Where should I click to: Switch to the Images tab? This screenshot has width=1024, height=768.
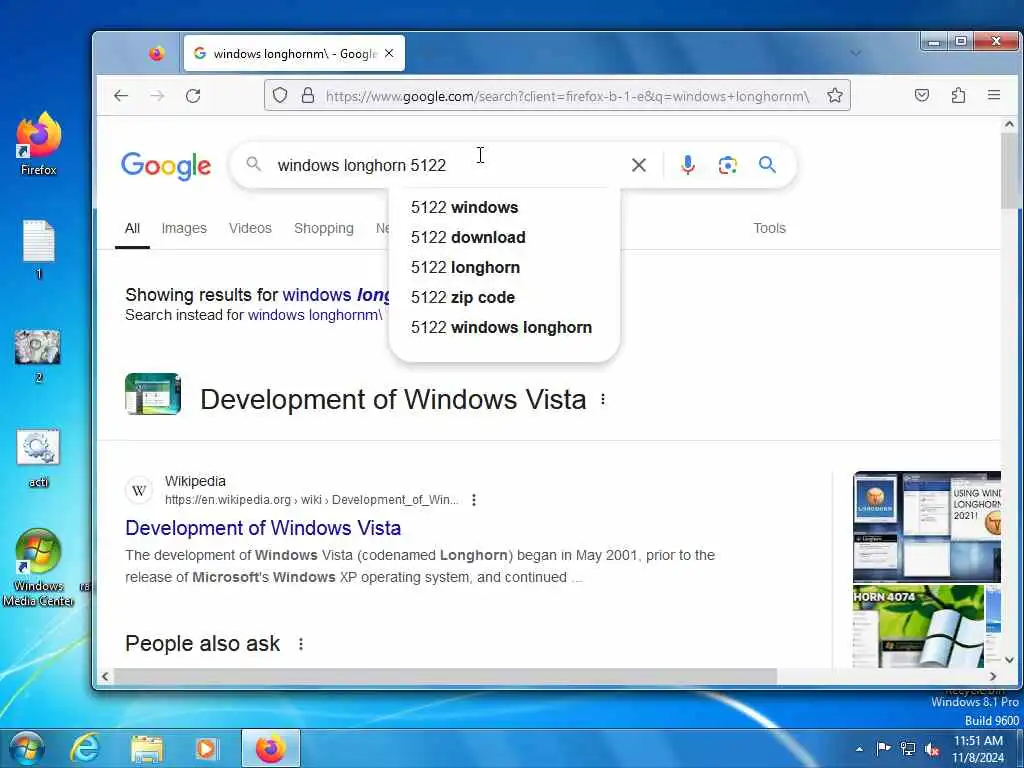coord(184,229)
